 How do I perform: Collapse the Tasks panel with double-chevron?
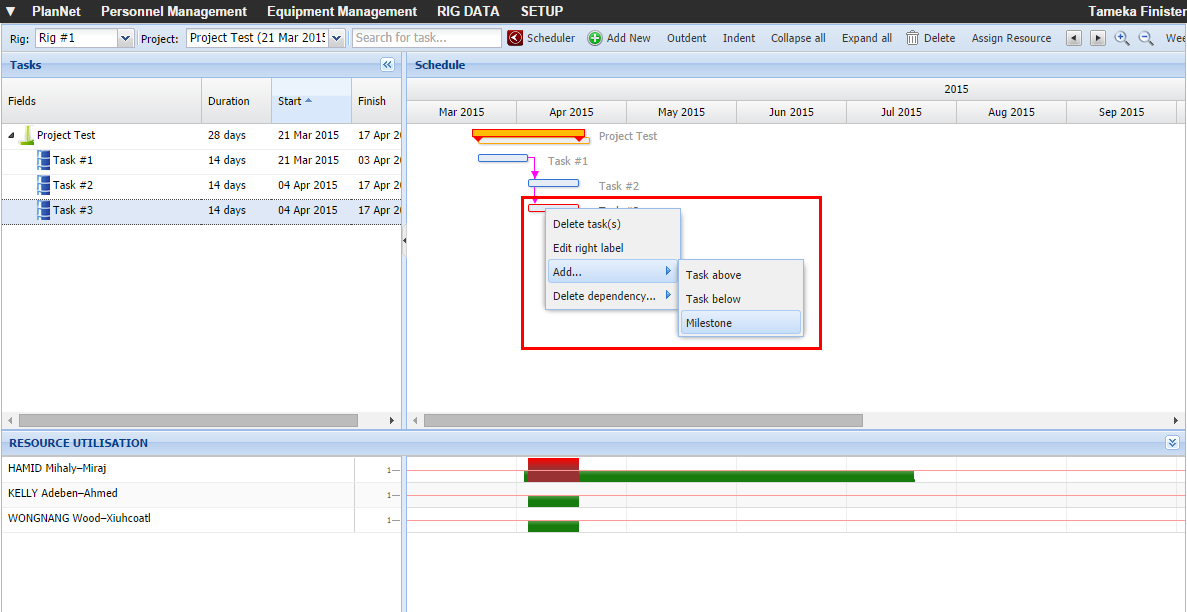click(x=388, y=65)
